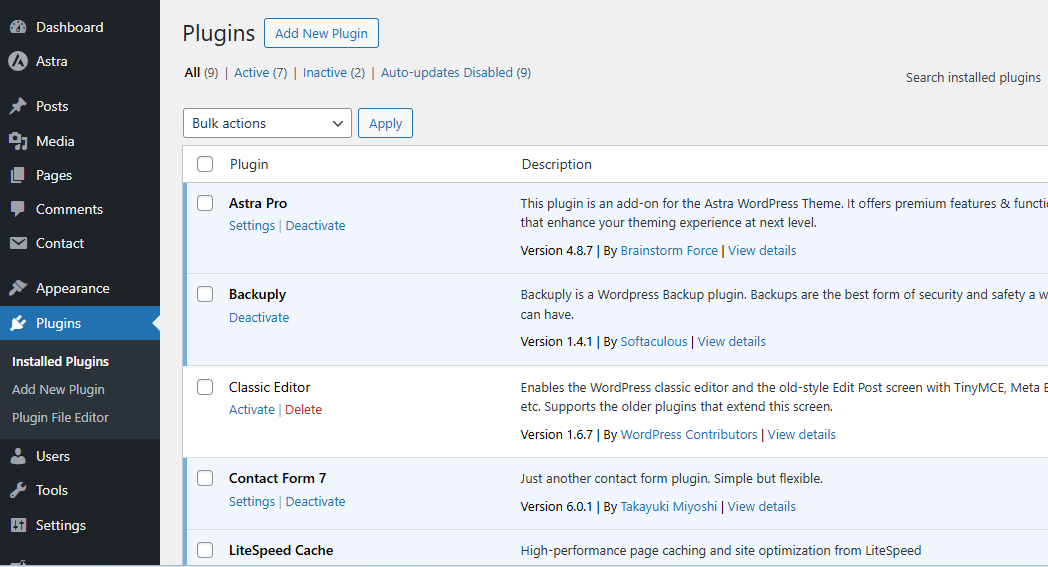
Task: View details for Contact Form 7
Action: 762,507
